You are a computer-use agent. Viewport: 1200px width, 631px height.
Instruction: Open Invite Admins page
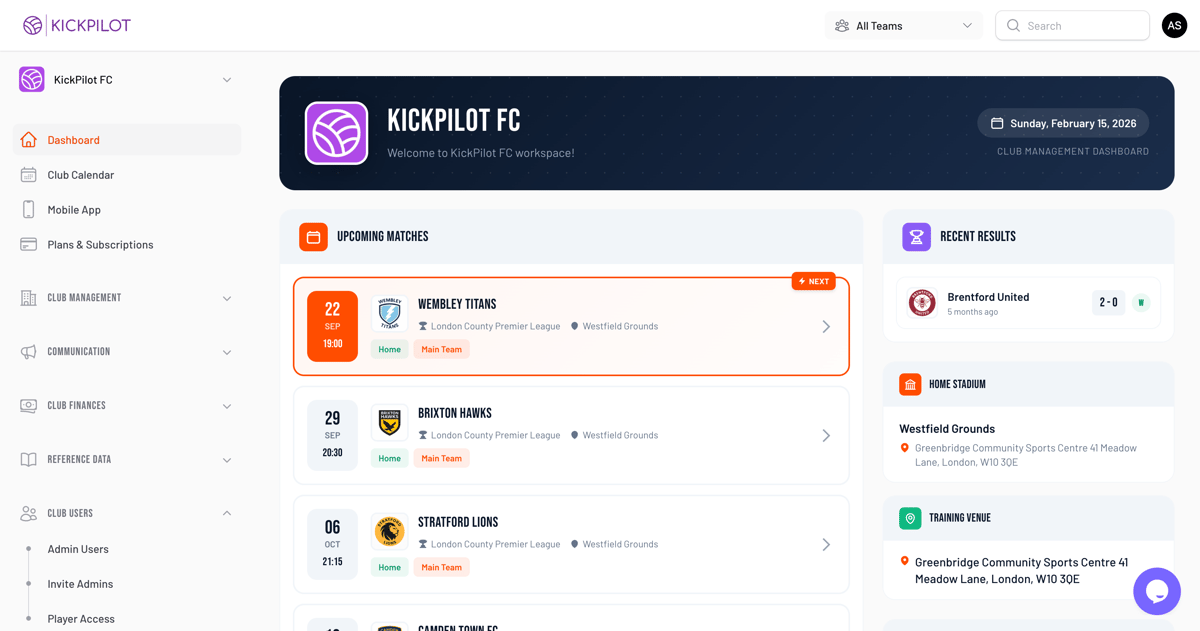79,584
